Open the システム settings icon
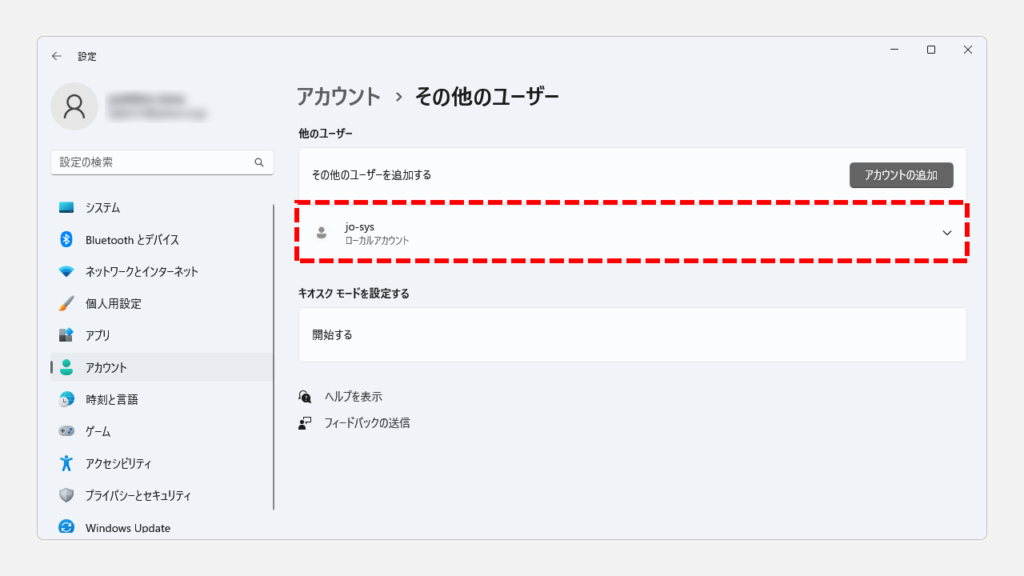This screenshot has height=576, width=1024. click(x=66, y=208)
